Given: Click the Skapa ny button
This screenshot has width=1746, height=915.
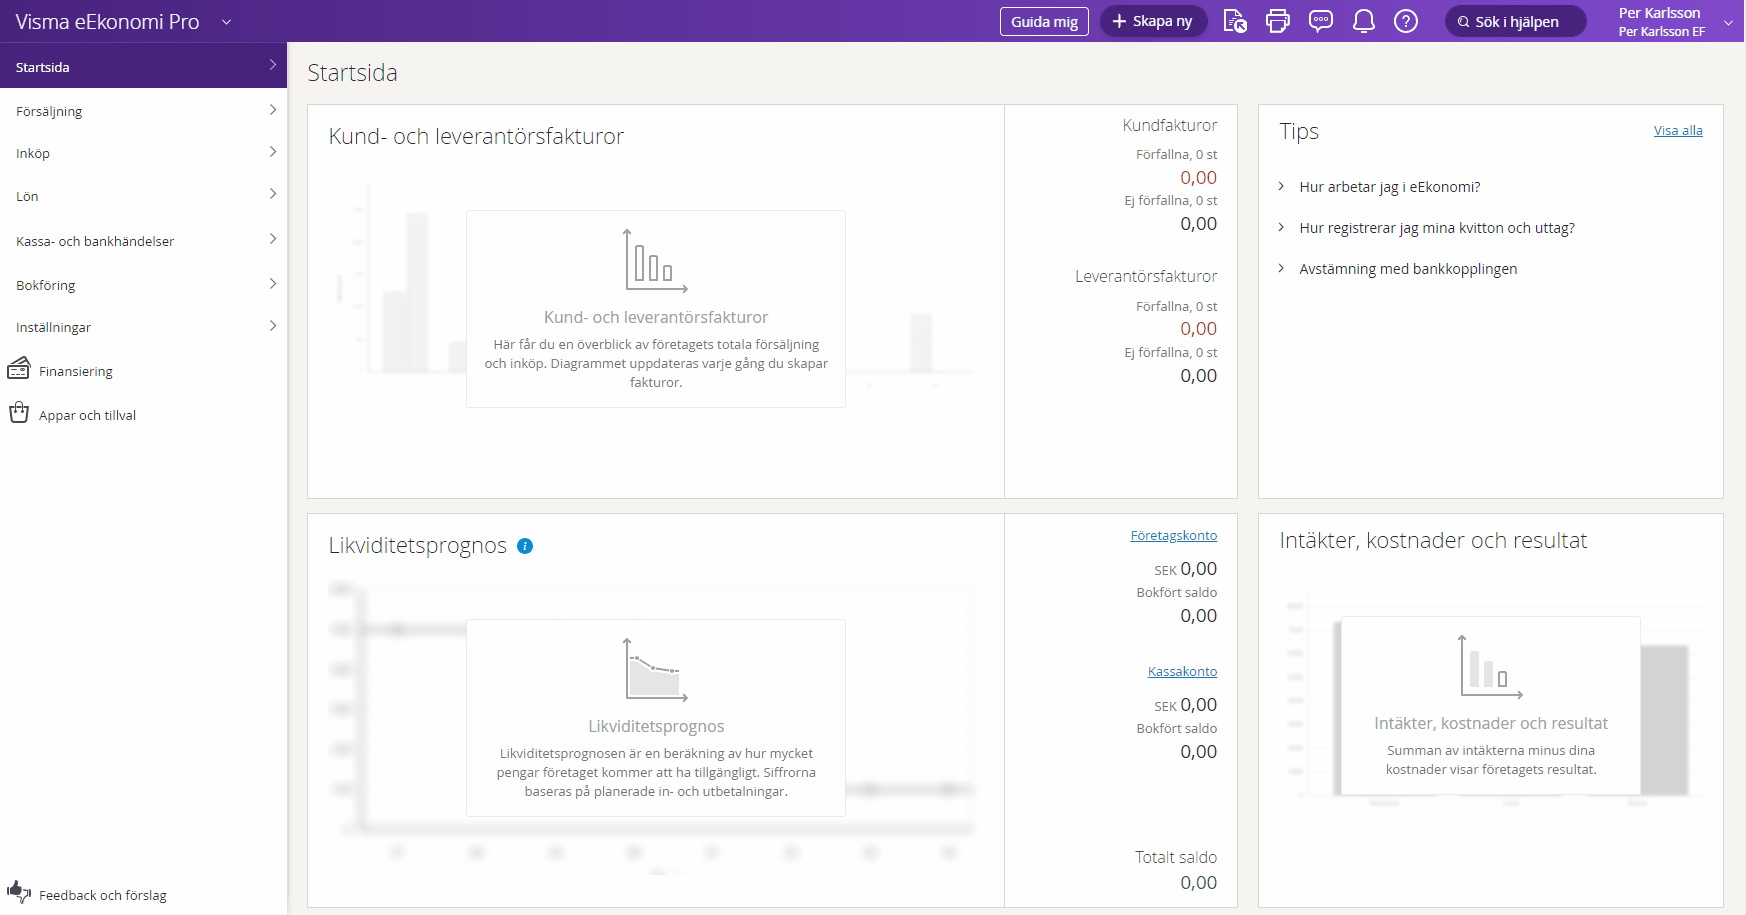Looking at the screenshot, I should [x=1153, y=21].
